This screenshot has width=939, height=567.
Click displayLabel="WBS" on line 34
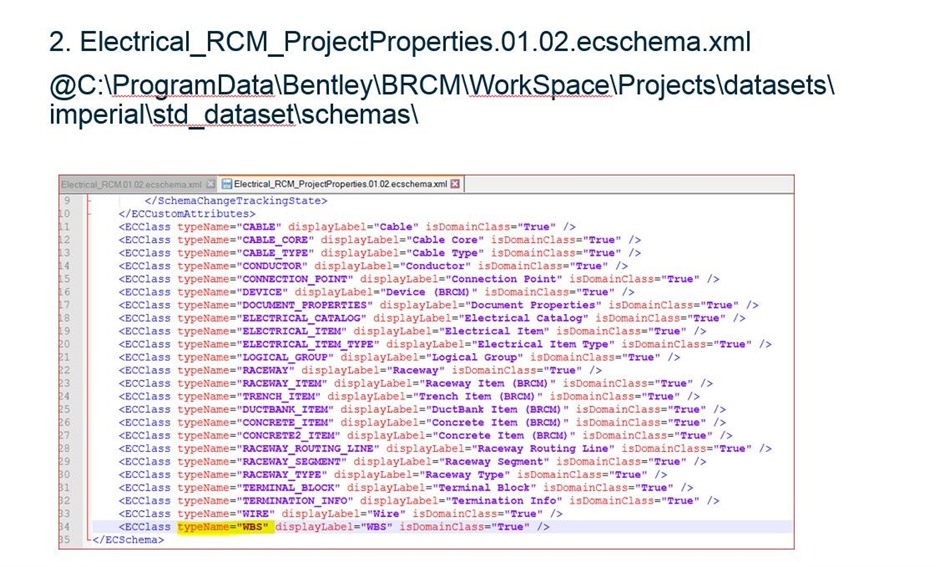point(334,527)
